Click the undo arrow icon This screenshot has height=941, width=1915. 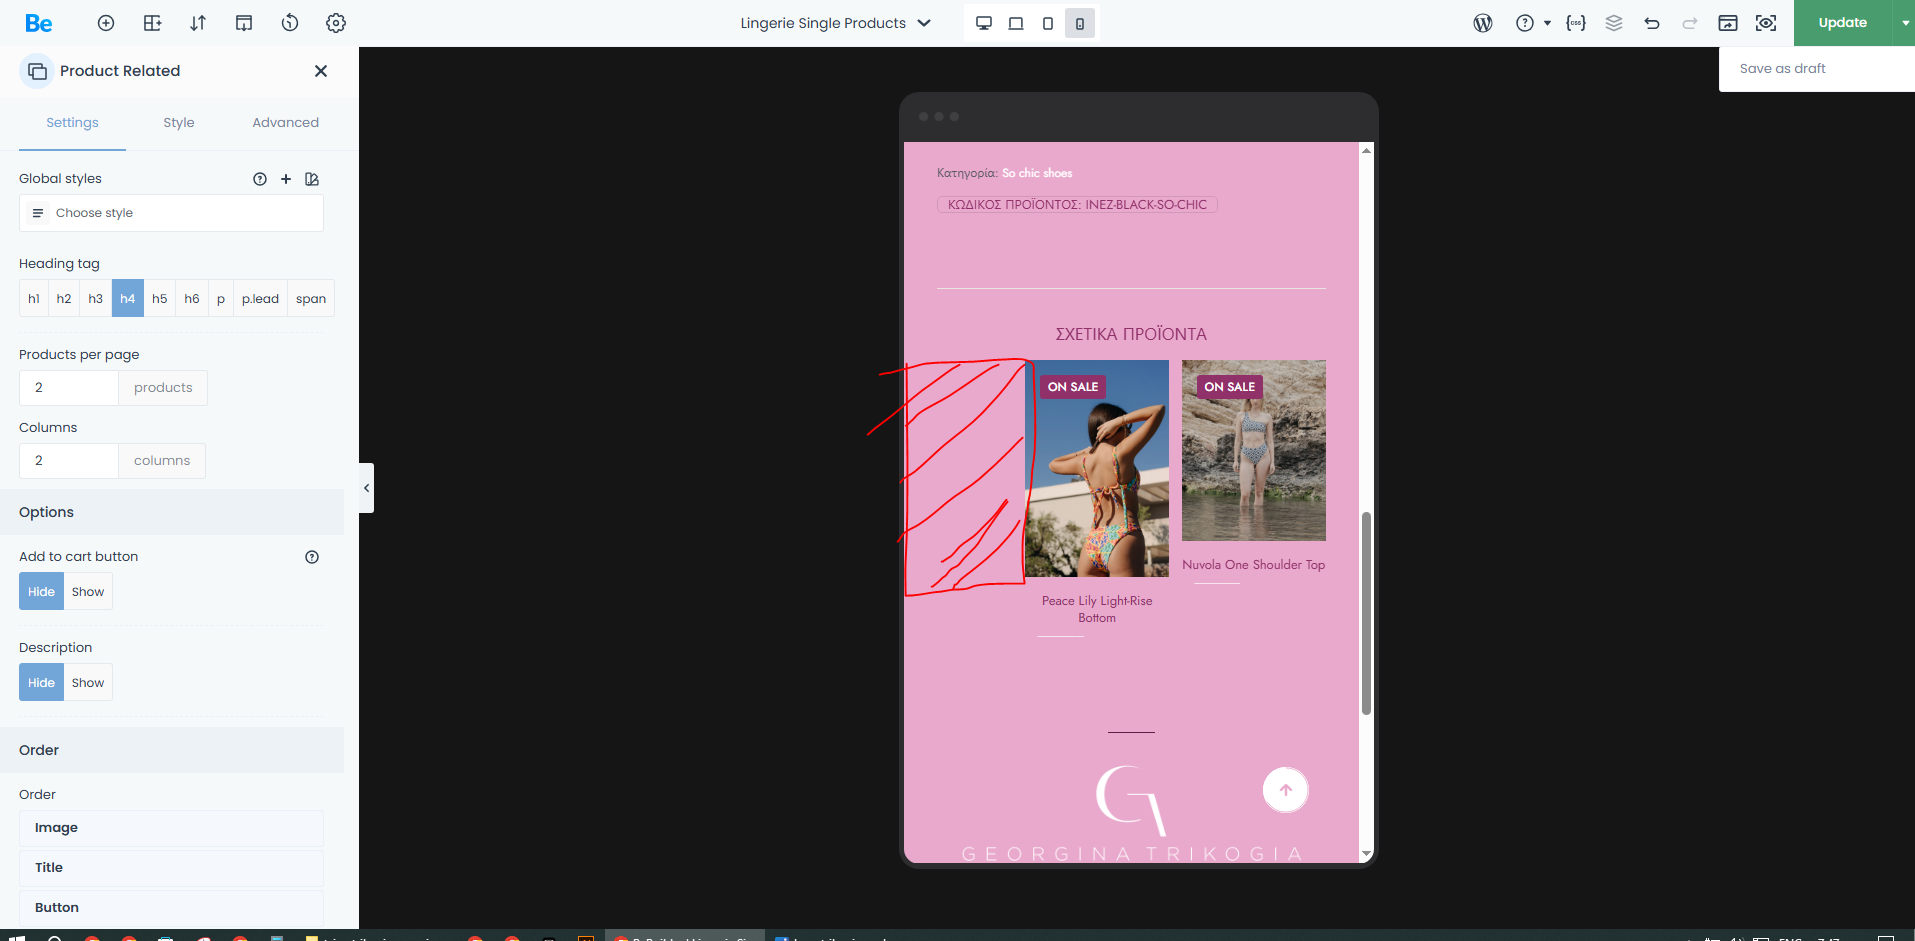pos(1652,23)
